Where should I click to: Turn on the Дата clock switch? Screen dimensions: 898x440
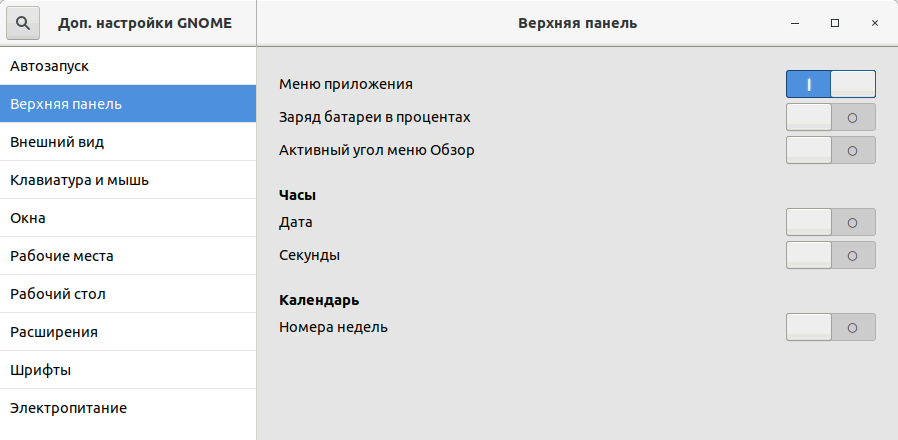[x=830, y=222]
